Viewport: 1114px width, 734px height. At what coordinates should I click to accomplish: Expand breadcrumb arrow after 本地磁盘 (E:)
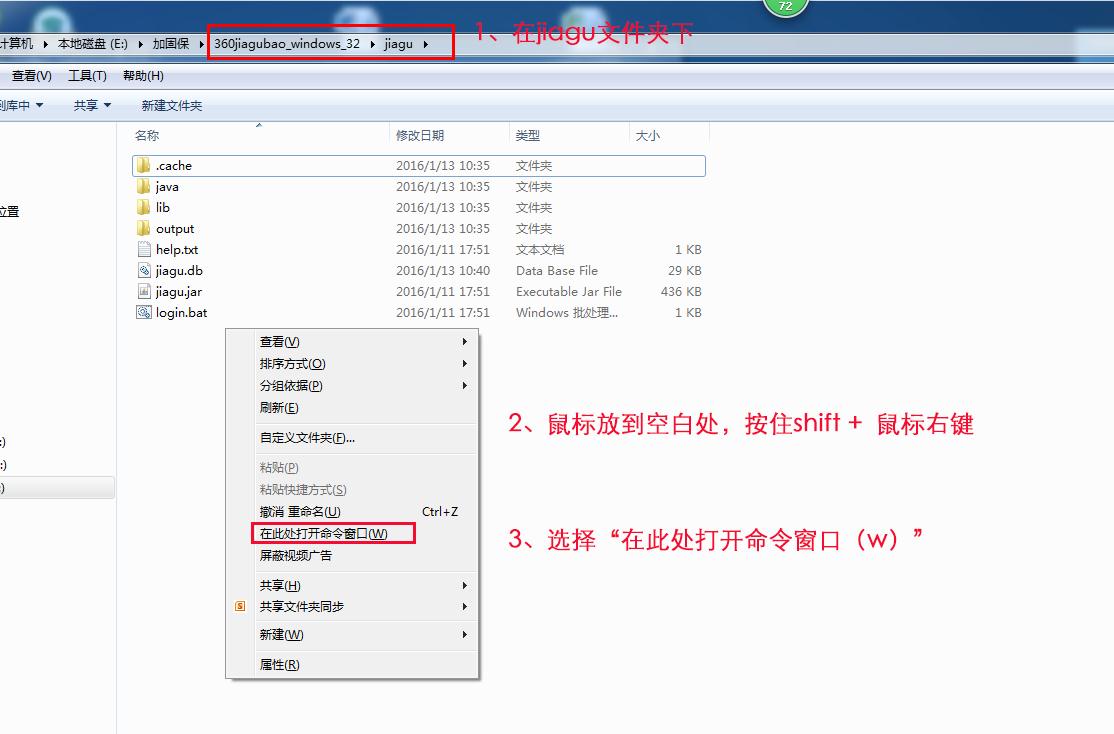pyautogui.click(x=139, y=44)
